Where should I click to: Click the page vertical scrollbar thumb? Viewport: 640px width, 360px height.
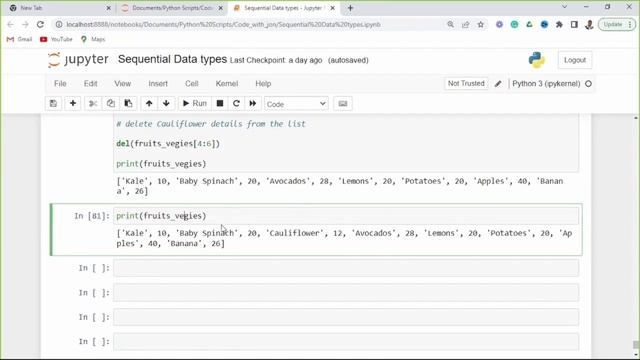point(636,345)
